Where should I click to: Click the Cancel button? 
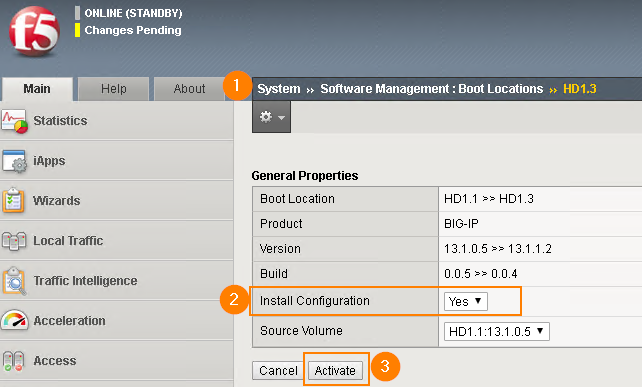pos(278,371)
